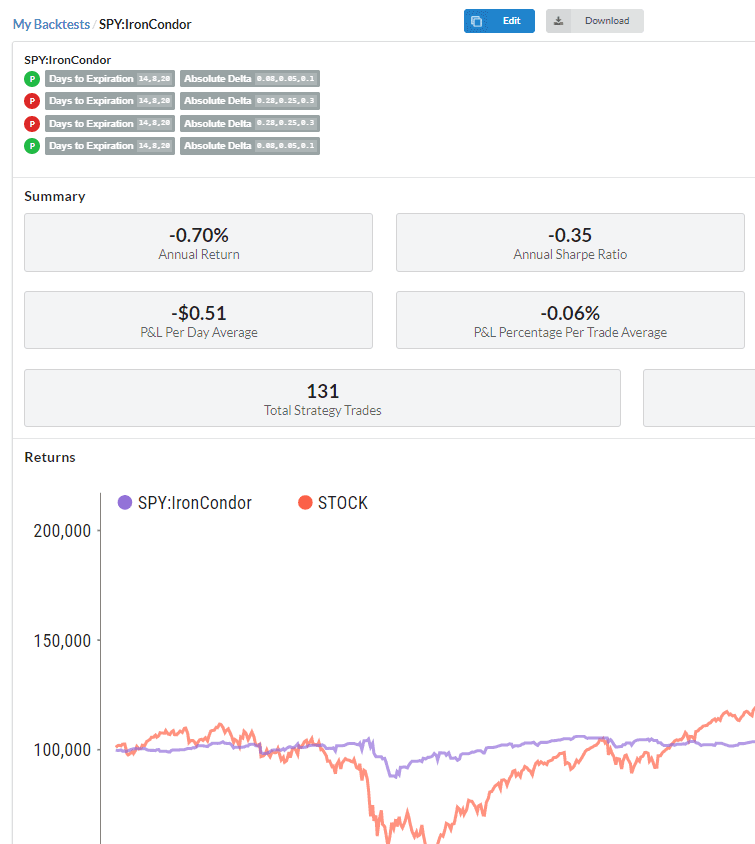This screenshot has width=755, height=844.
Task: Click the -0.06% P&L Percentage Per Trade card
Action: 570,320
